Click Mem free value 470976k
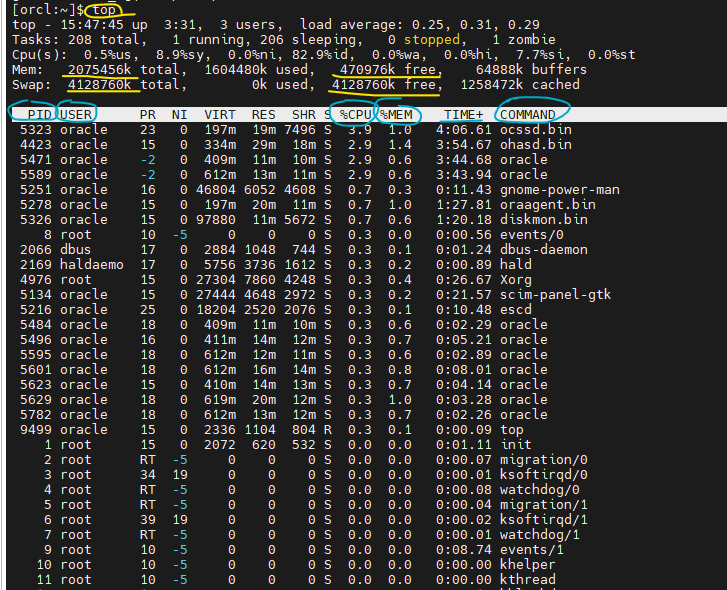 click(x=367, y=70)
